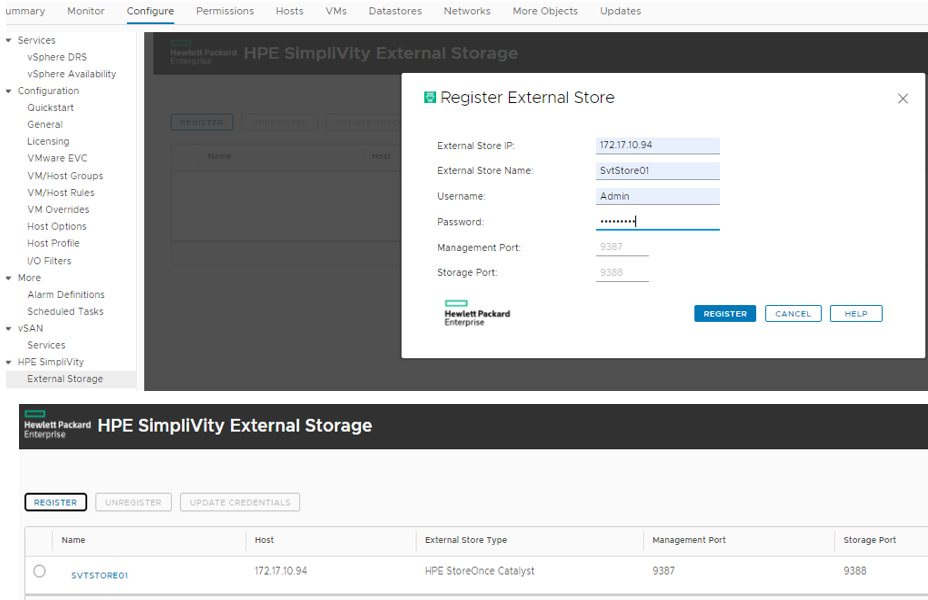Select the SVTSTORE01 row radio button
This screenshot has height=600, width=928.
40,571
